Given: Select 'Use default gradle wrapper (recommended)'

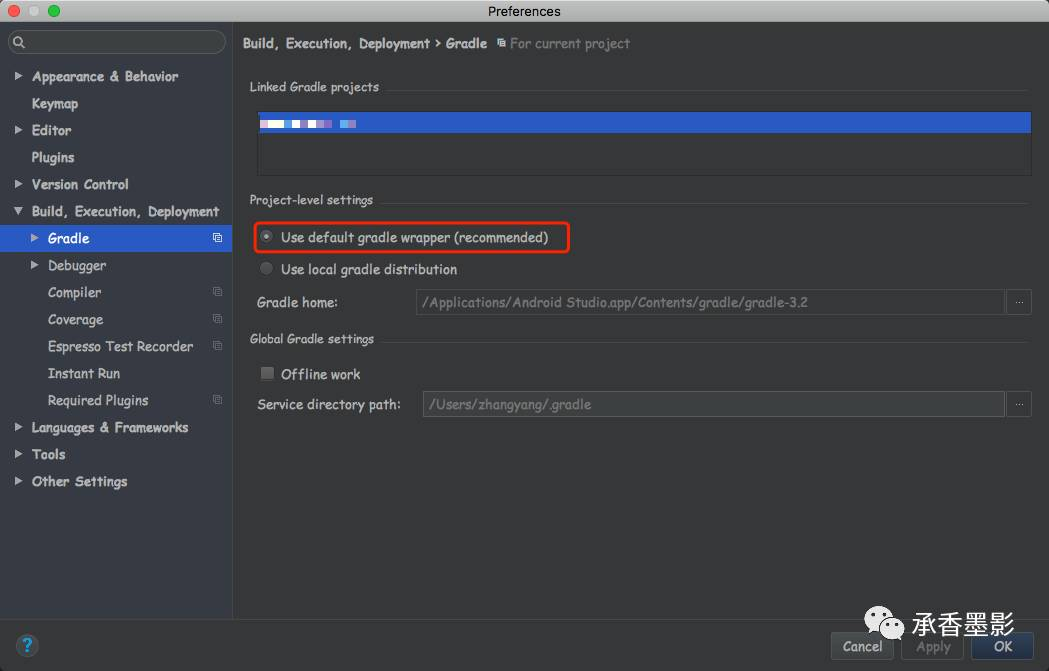Looking at the screenshot, I should pyautogui.click(x=267, y=237).
